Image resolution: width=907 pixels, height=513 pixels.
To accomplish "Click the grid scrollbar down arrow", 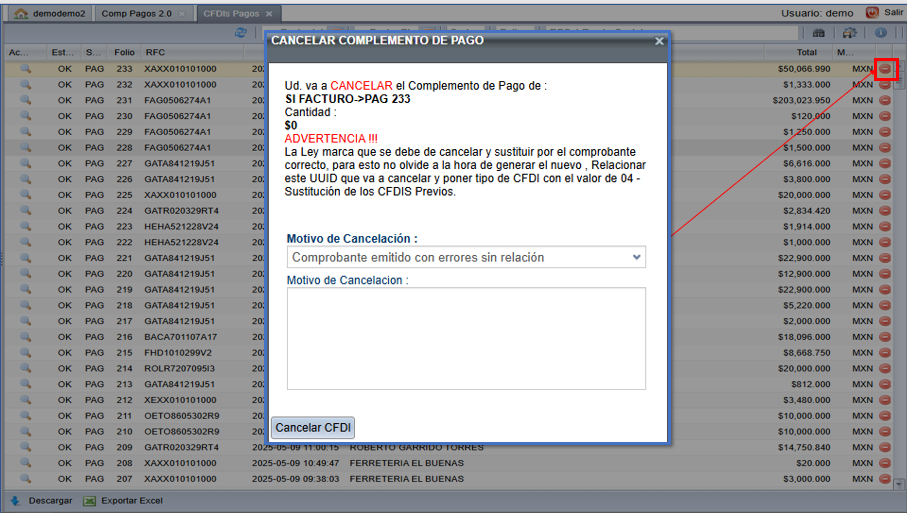I will point(899,484).
